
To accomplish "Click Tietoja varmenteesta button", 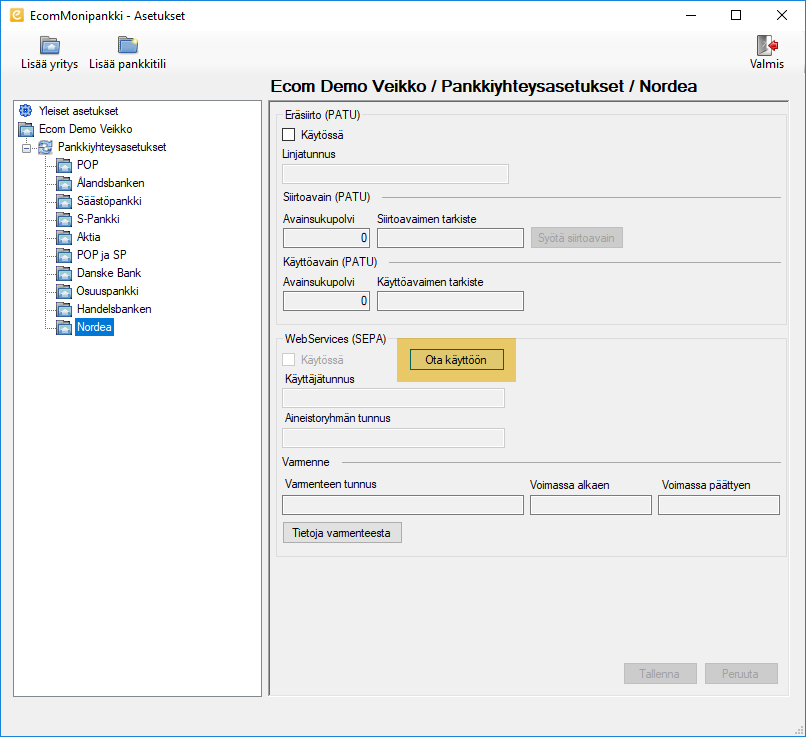I will tap(342, 533).
